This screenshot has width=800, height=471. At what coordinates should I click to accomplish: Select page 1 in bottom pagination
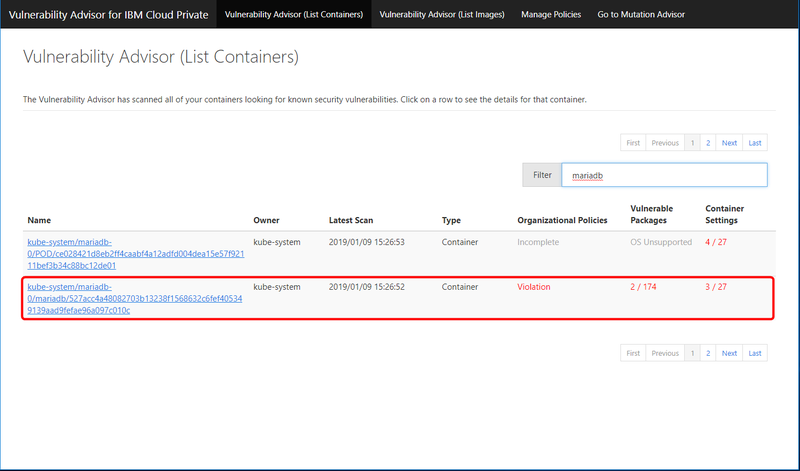click(692, 353)
